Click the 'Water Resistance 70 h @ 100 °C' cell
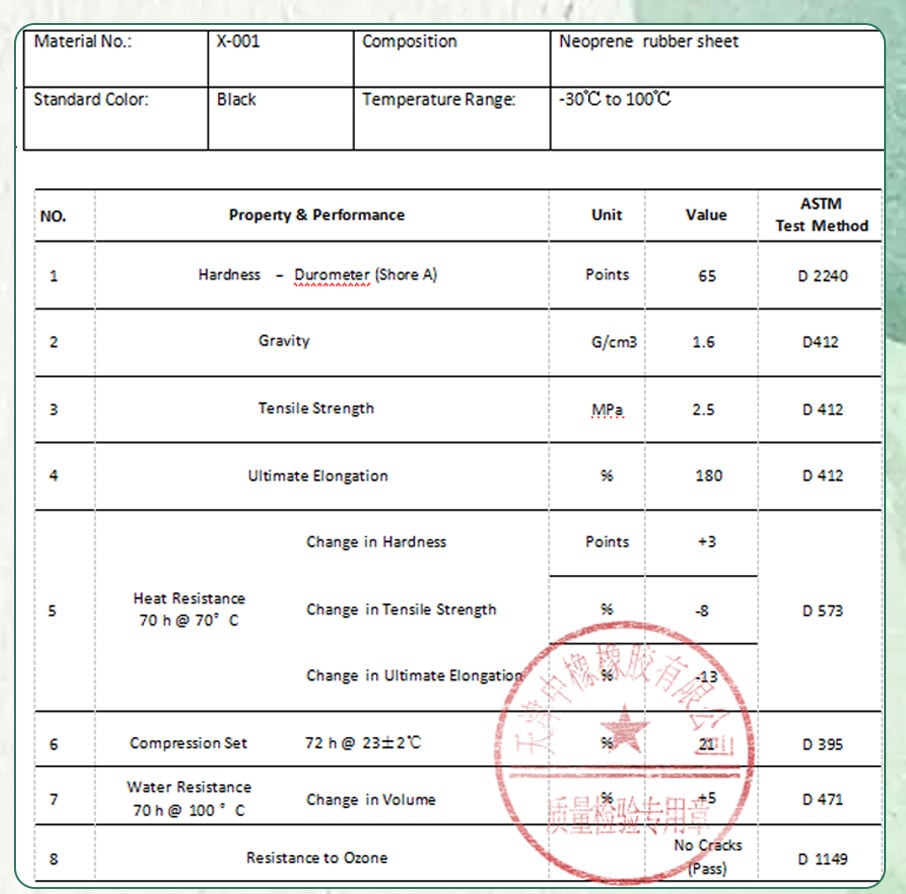 [189, 799]
